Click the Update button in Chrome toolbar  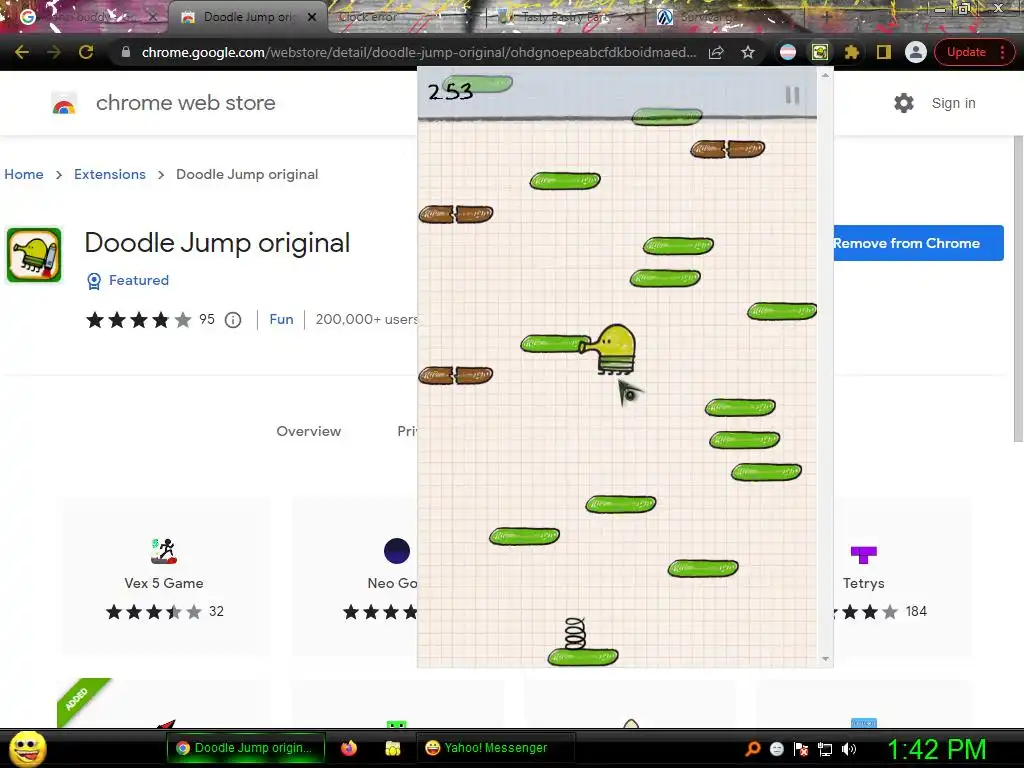966,52
